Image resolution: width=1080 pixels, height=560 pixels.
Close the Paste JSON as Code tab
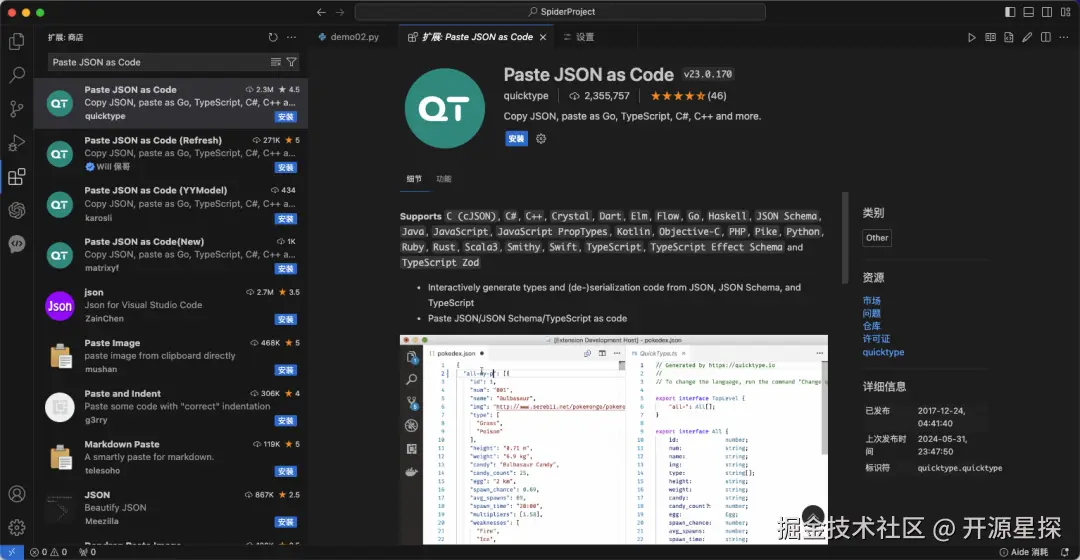[x=543, y=37]
